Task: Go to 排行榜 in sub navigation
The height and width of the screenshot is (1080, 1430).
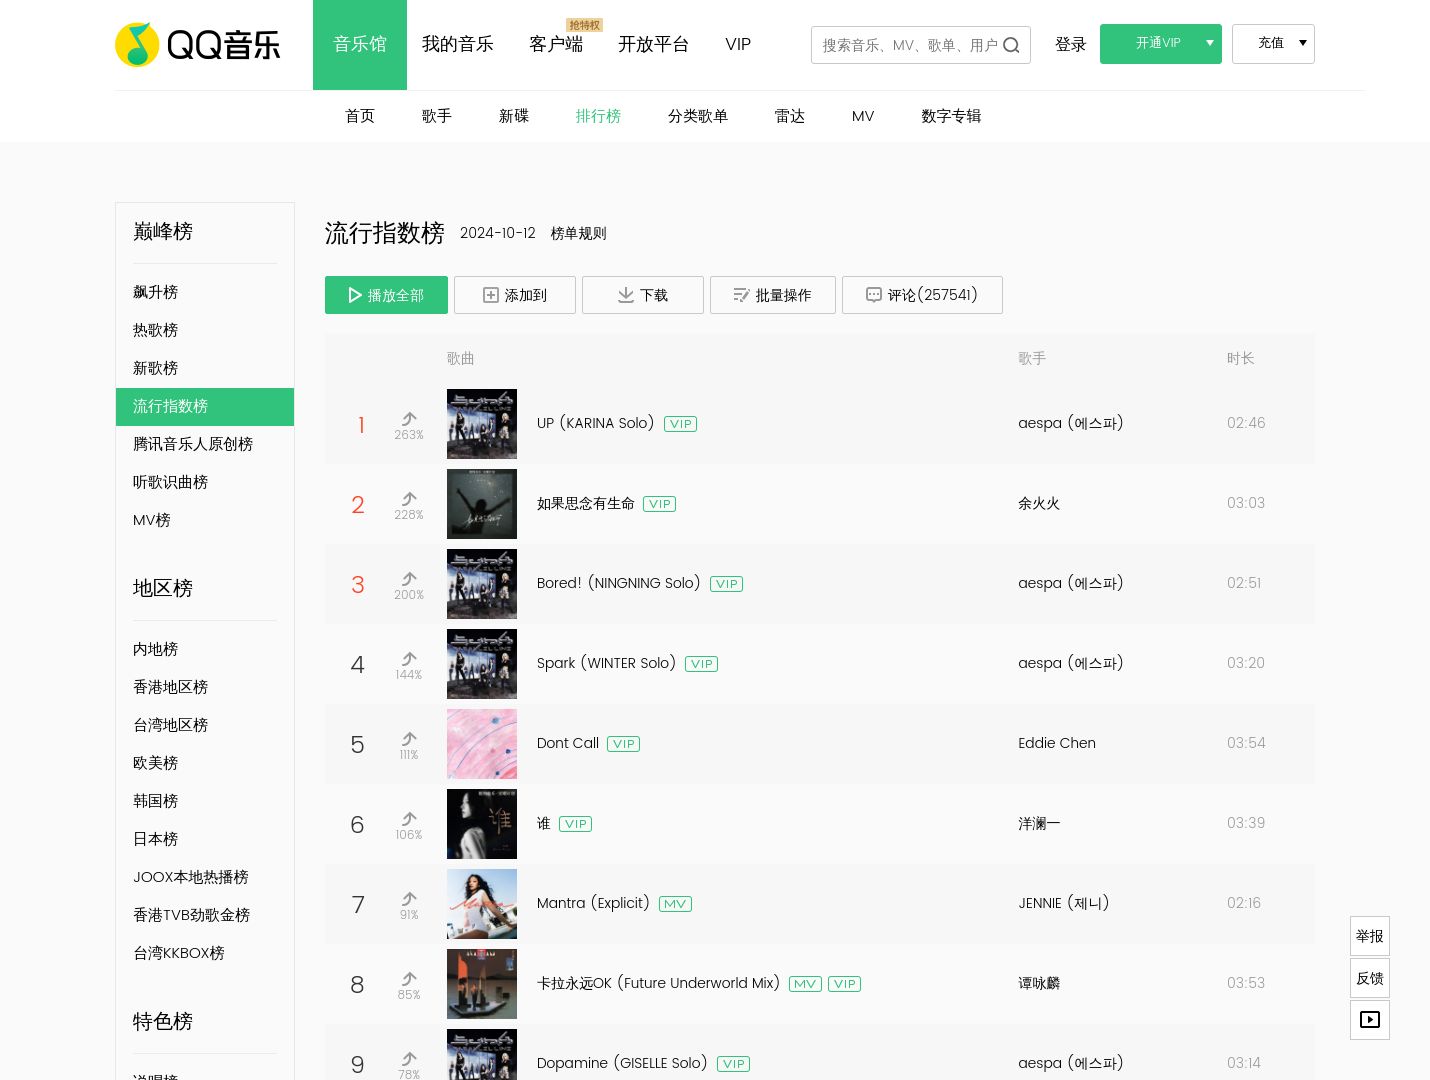Action: [598, 116]
